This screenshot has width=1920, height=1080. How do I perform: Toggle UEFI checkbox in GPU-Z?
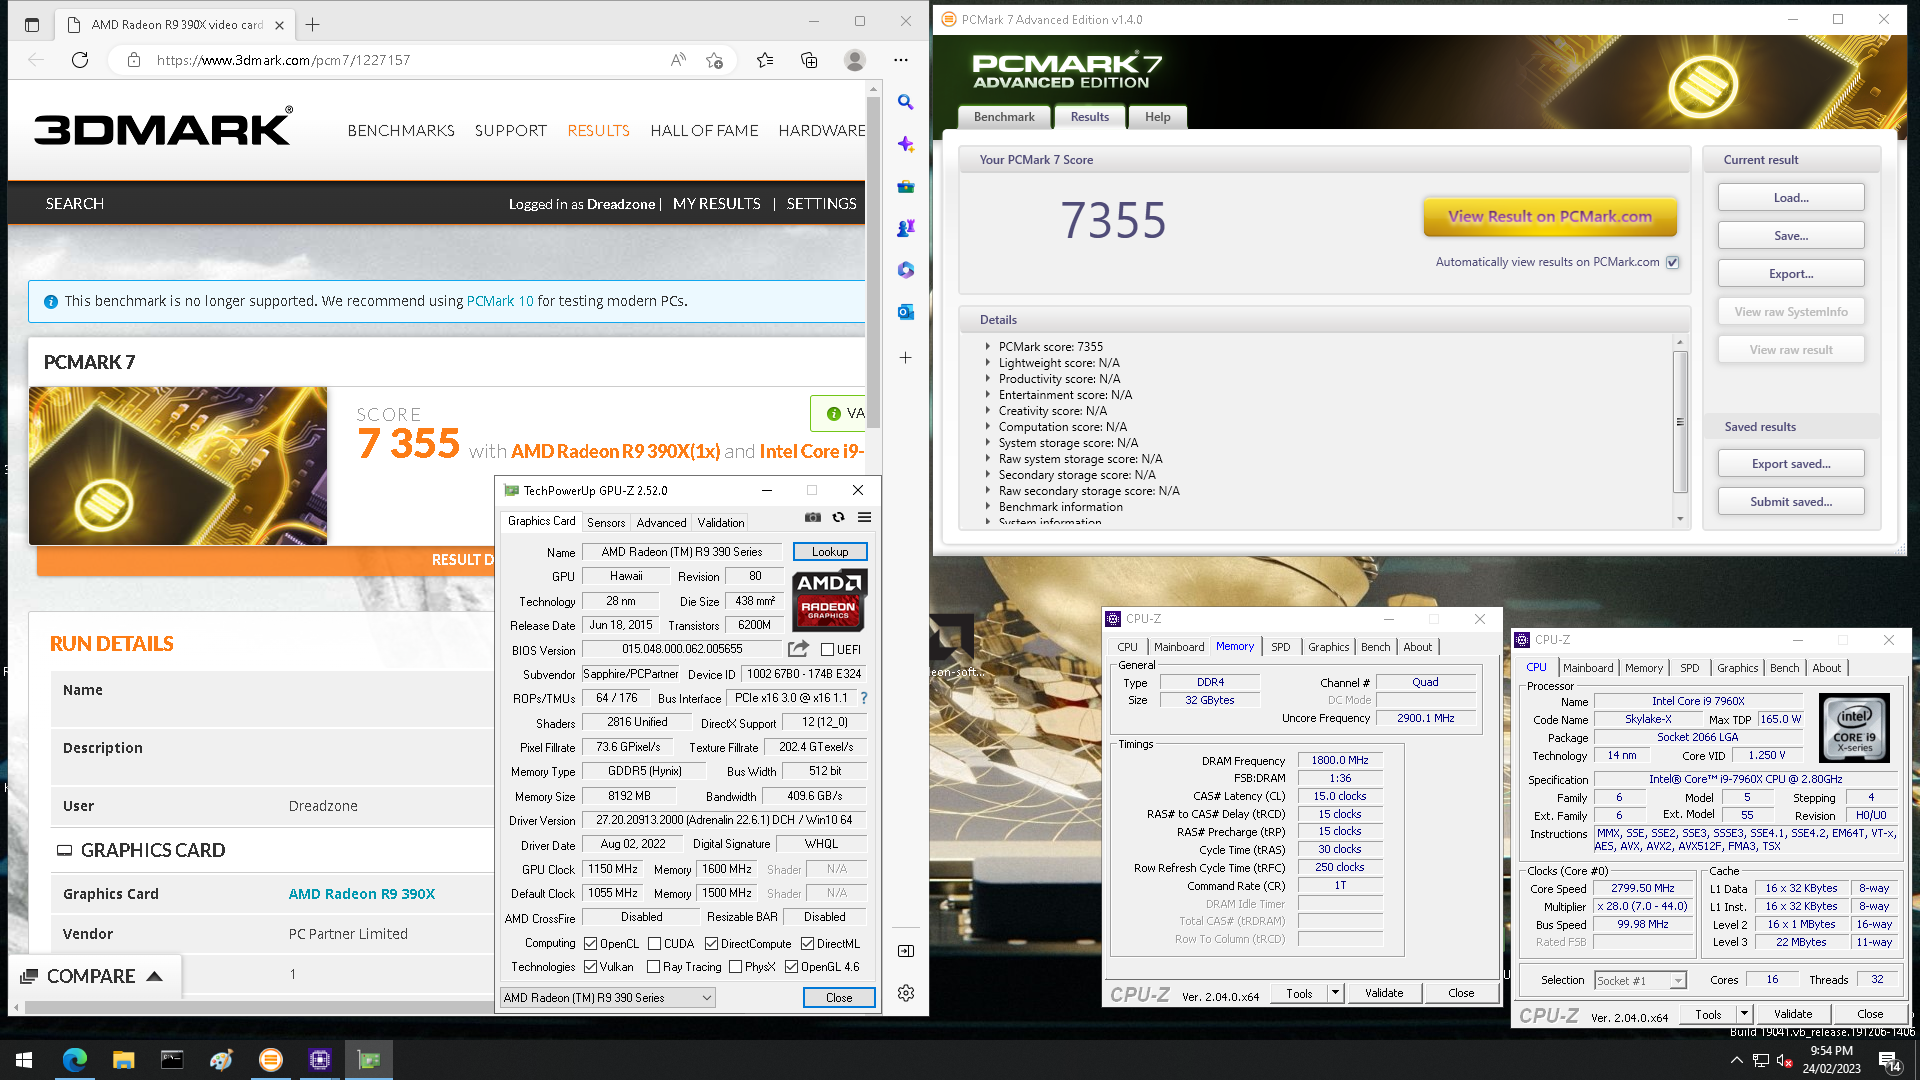827,650
